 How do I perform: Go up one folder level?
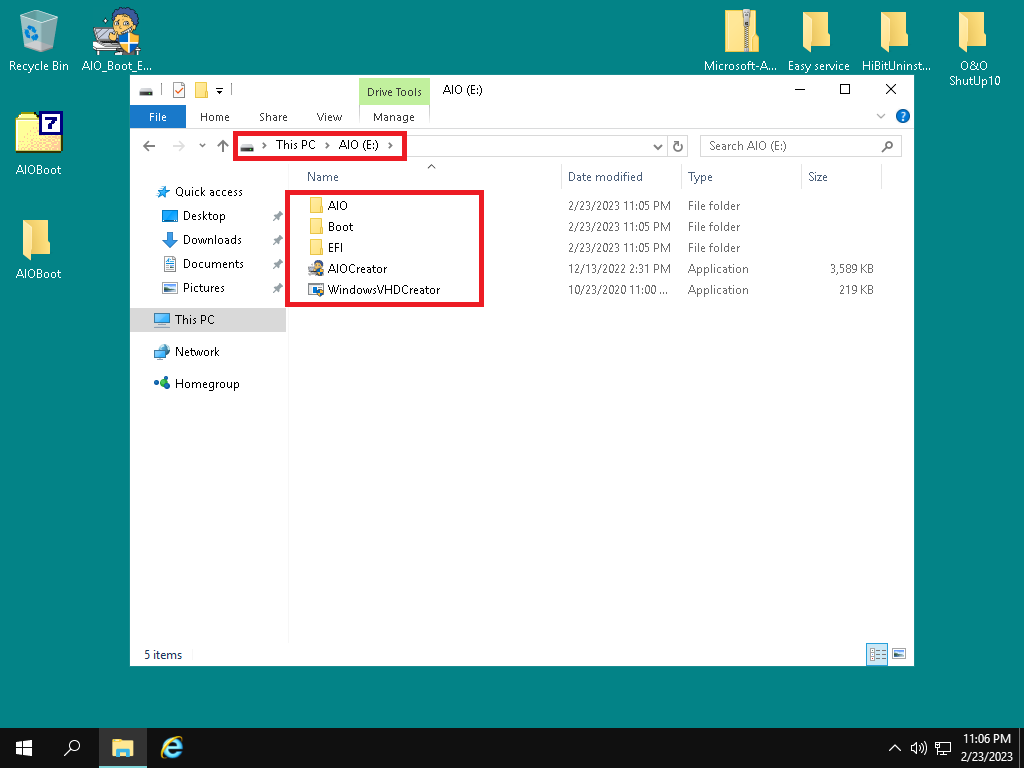pos(223,146)
